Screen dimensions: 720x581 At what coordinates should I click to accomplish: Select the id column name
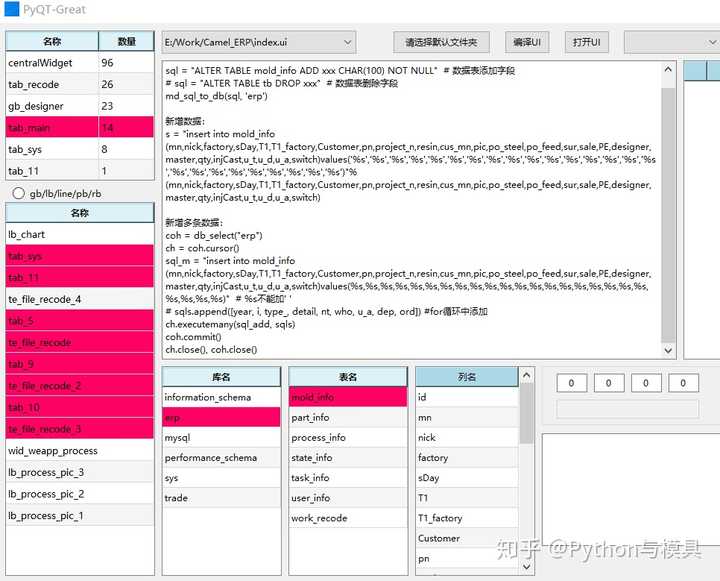coord(467,397)
